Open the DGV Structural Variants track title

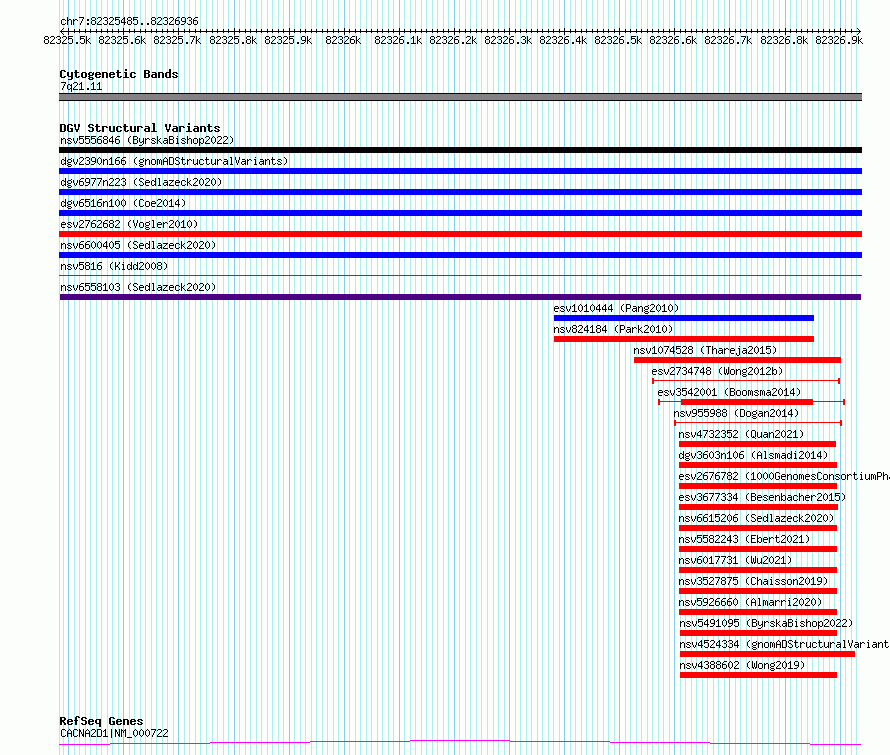click(x=140, y=128)
